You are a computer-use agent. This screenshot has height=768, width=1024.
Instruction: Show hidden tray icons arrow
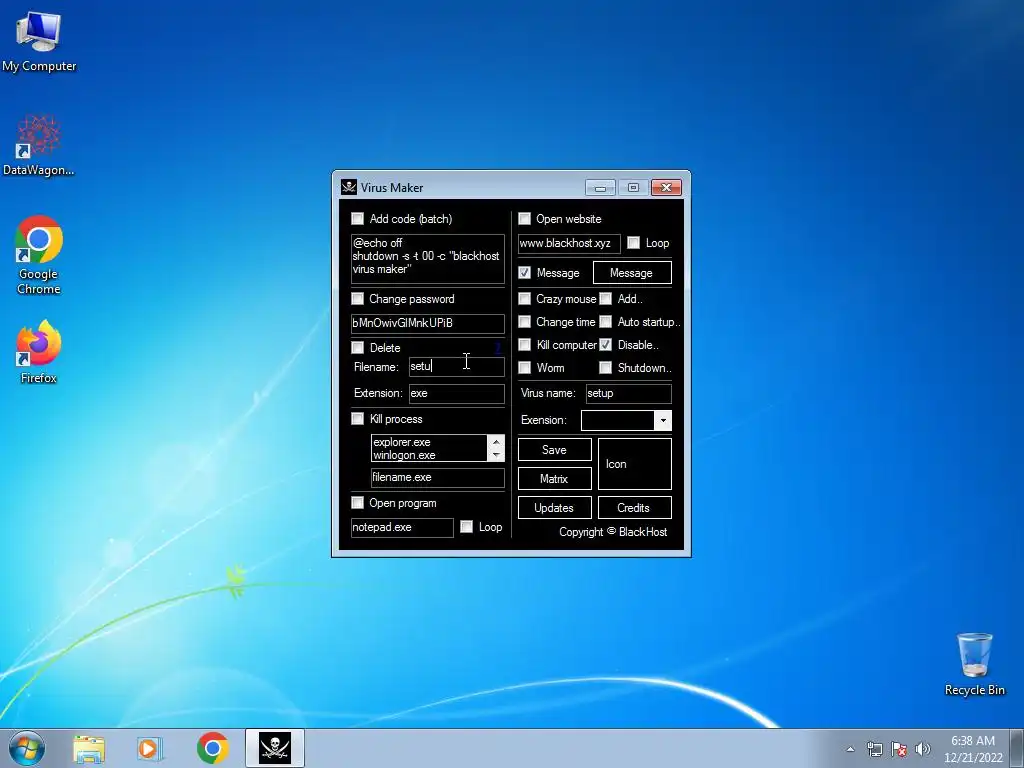850,749
